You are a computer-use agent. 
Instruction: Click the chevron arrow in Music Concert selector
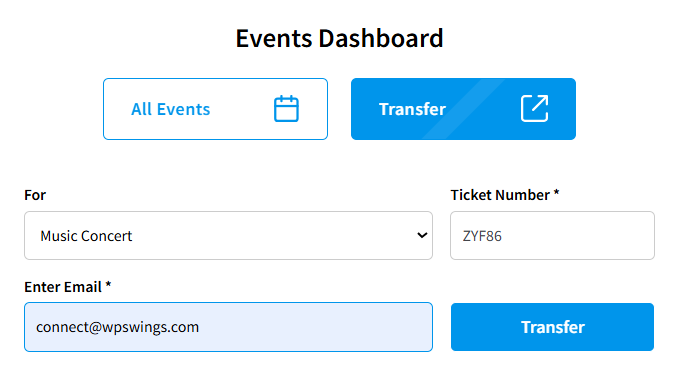coord(422,235)
